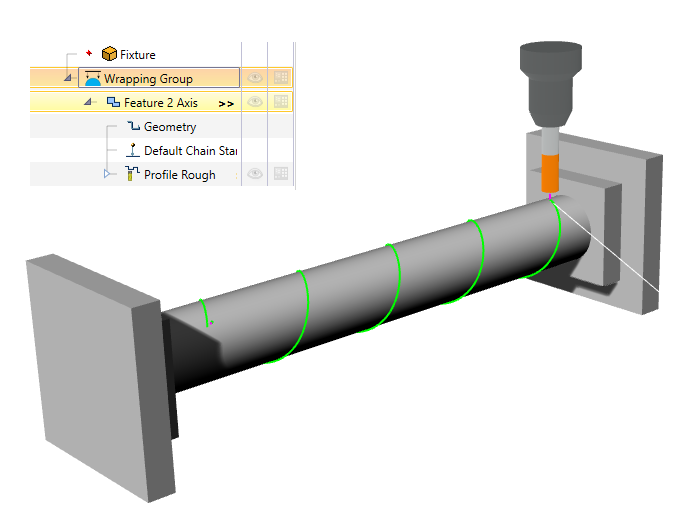Click the Feature 2 Axis icon
The width and height of the screenshot is (688, 525).
113,103
